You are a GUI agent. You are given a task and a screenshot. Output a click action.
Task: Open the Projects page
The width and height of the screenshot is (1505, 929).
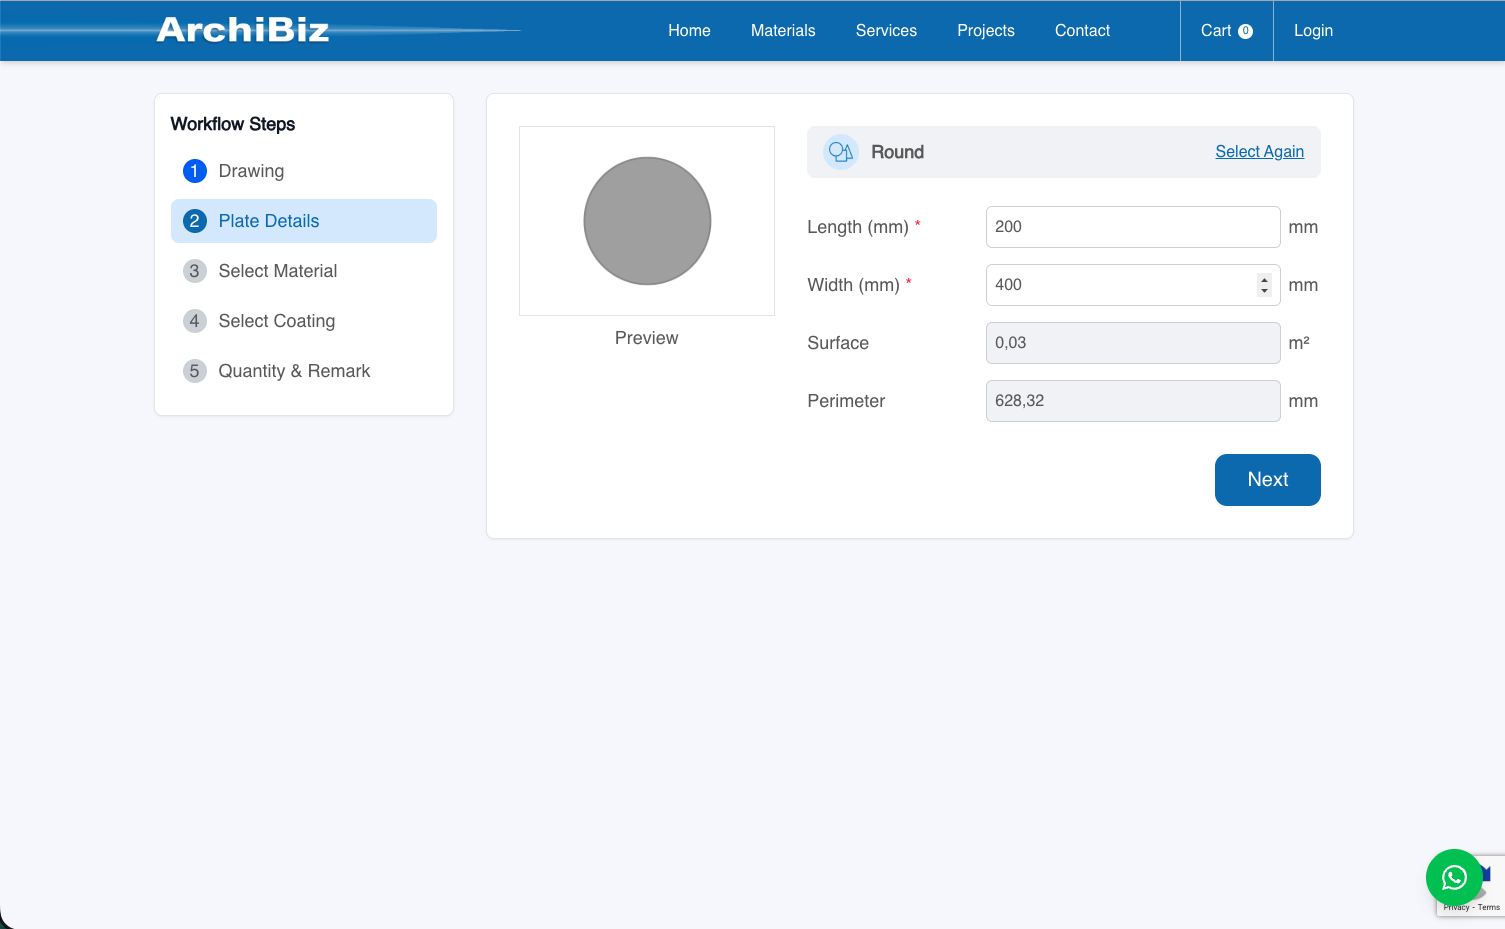985,30
